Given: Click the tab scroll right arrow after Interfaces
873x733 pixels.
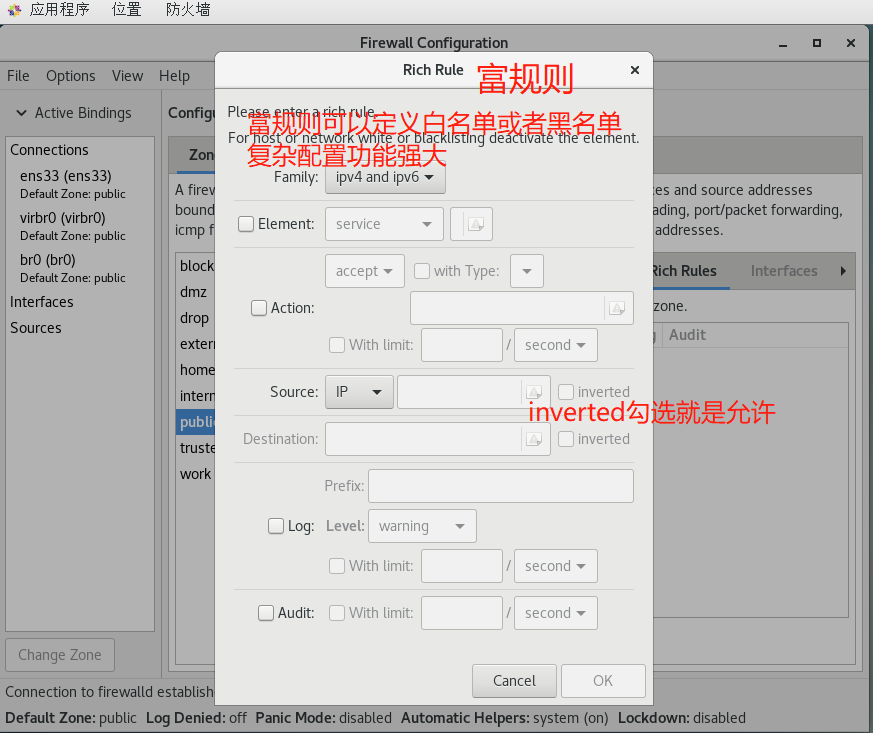Looking at the screenshot, I should click(x=843, y=271).
